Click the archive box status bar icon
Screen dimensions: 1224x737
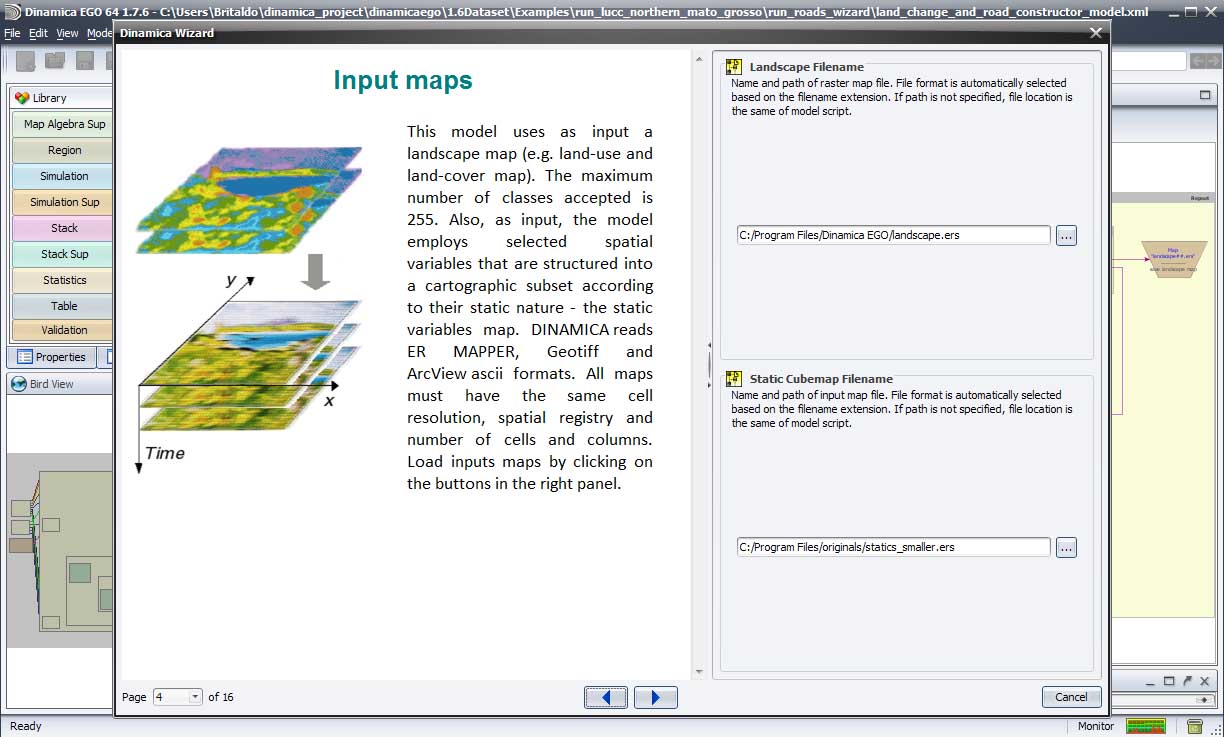tap(1195, 726)
